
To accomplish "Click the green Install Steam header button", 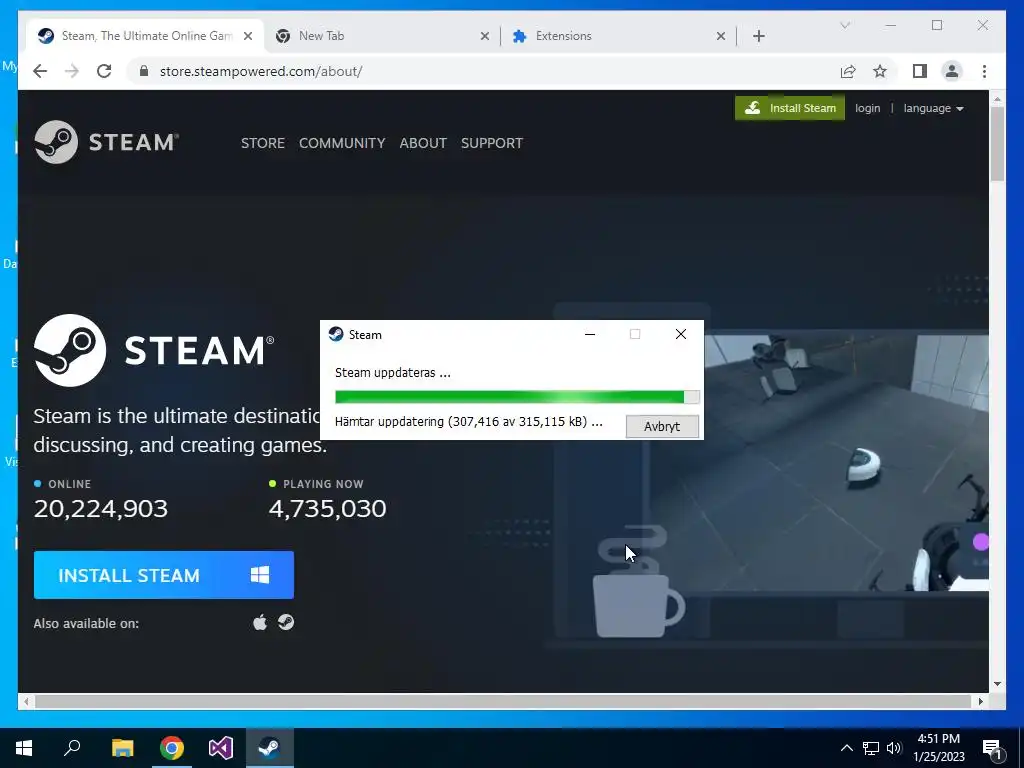I will 790,108.
